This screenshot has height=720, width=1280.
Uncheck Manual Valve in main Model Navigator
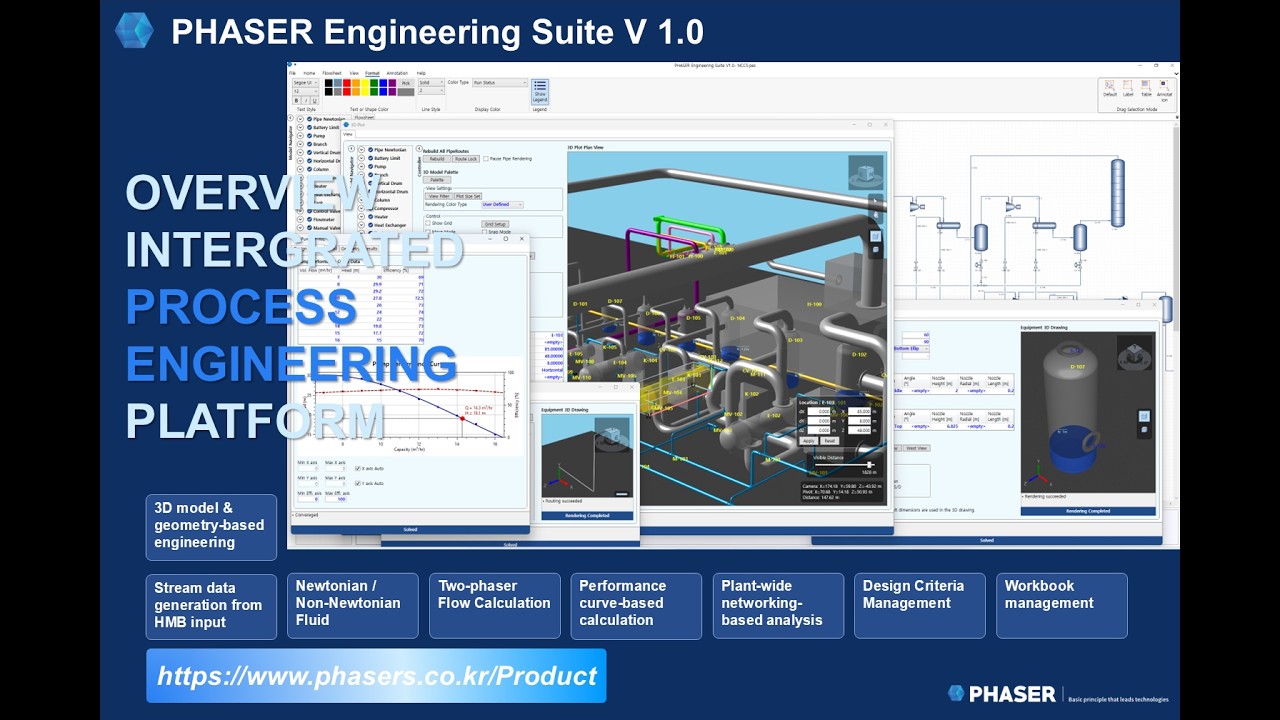click(309, 228)
